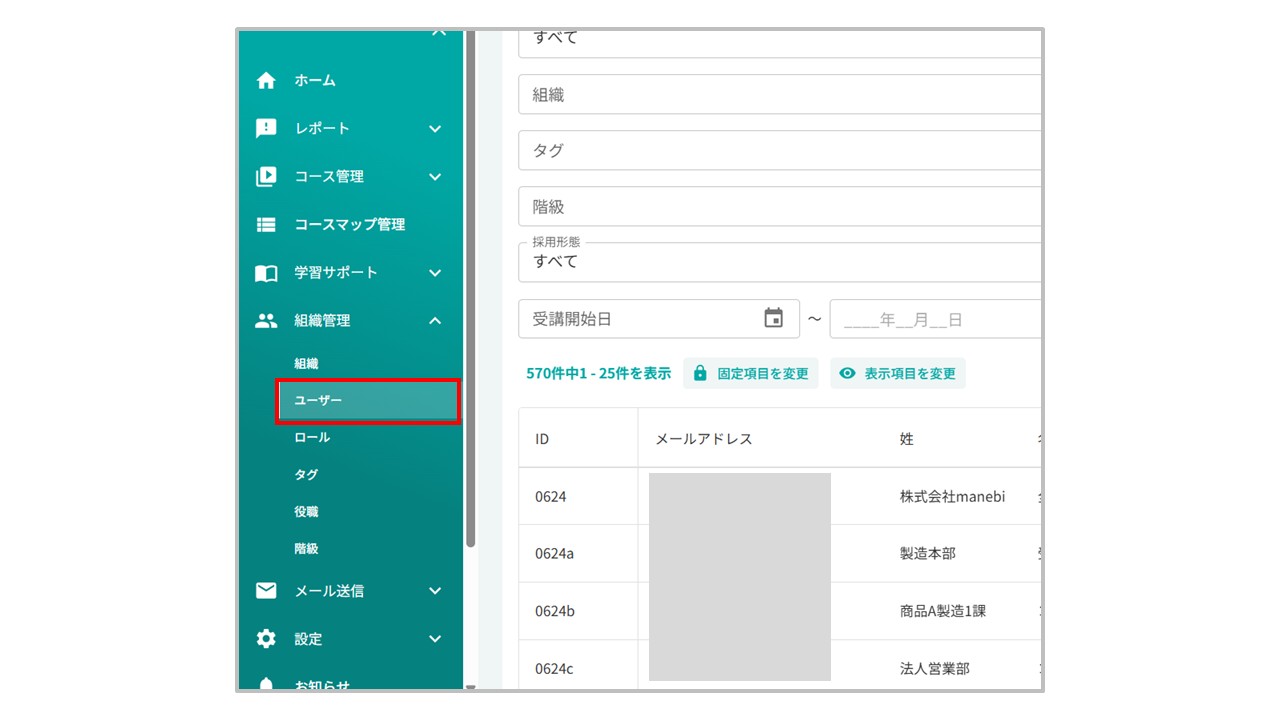Select ユーザー in the sidebar
The height and width of the screenshot is (720, 1280).
pyautogui.click(x=367, y=401)
